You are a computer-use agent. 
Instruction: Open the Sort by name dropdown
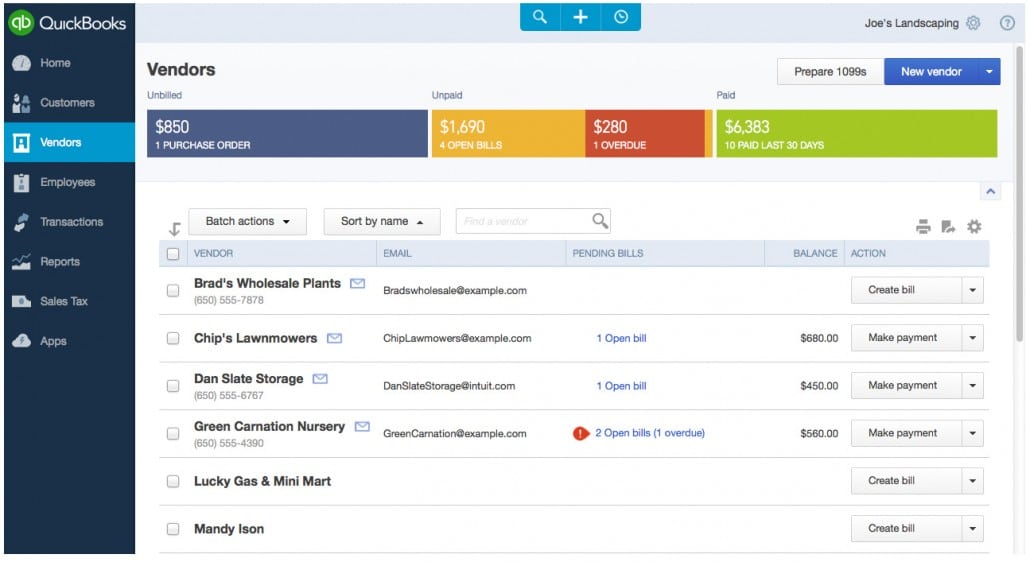(x=382, y=221)
